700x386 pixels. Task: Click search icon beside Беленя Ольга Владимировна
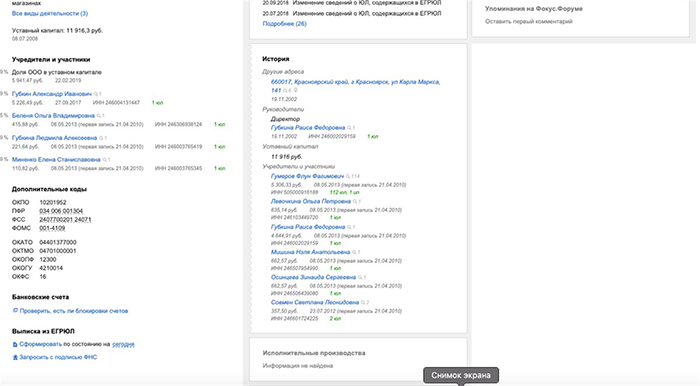(x=99, y=116)
